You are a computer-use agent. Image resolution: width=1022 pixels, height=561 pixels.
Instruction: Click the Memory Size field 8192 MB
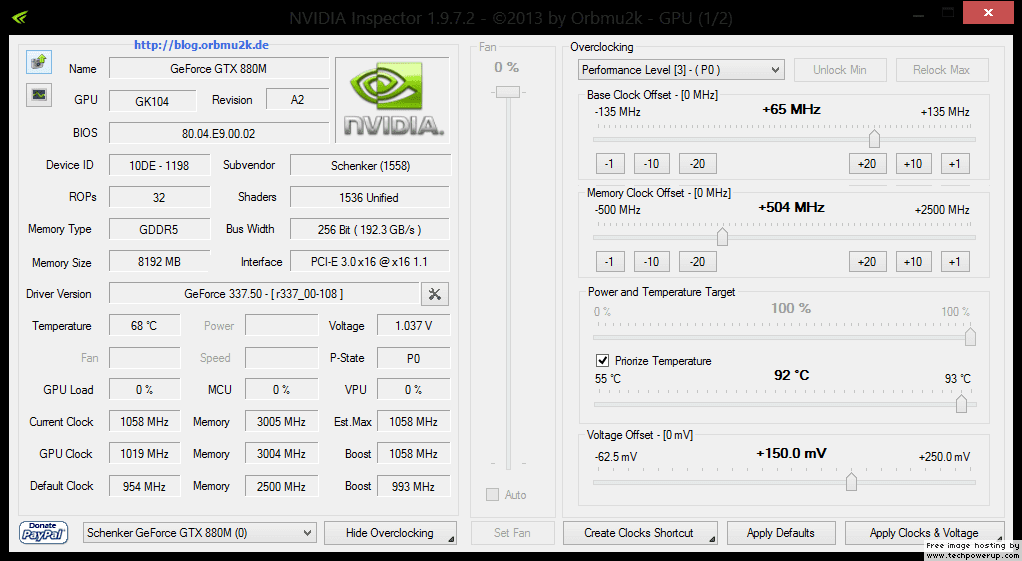point(160,261)
